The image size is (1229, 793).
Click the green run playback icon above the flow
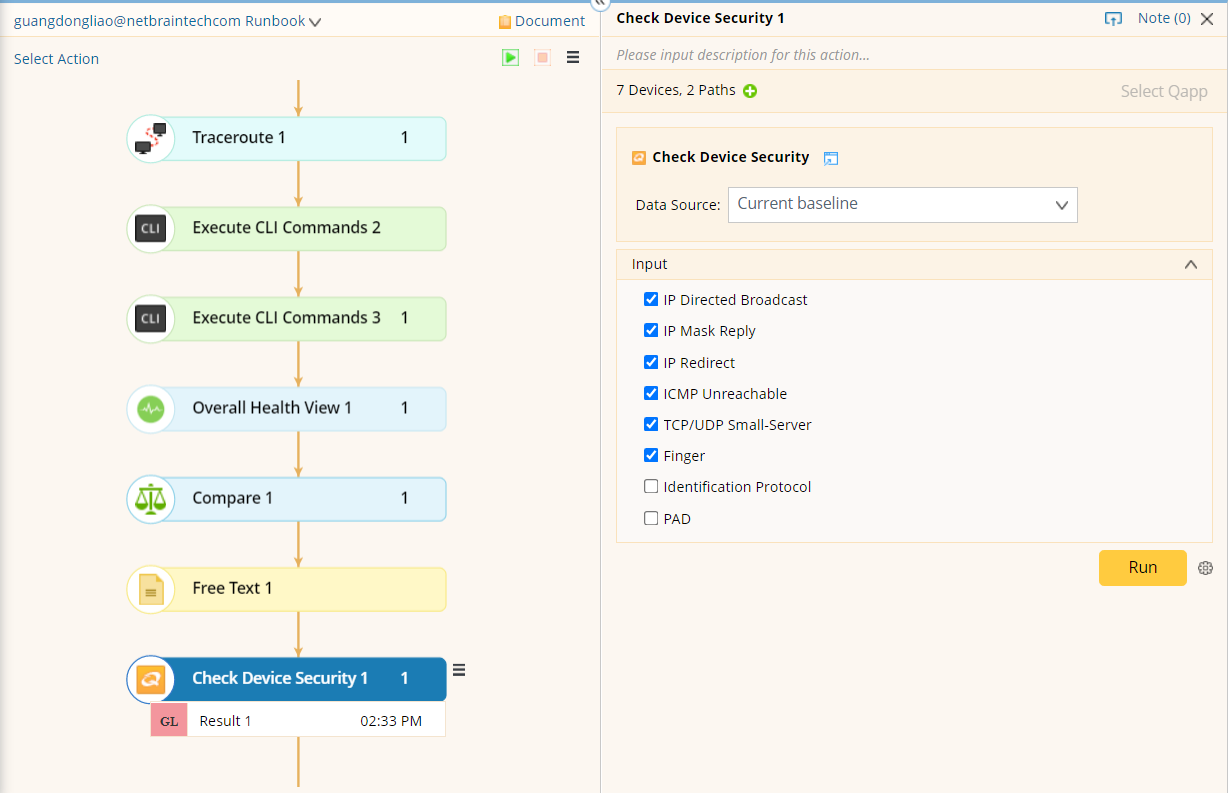click(x=510, y=57)
